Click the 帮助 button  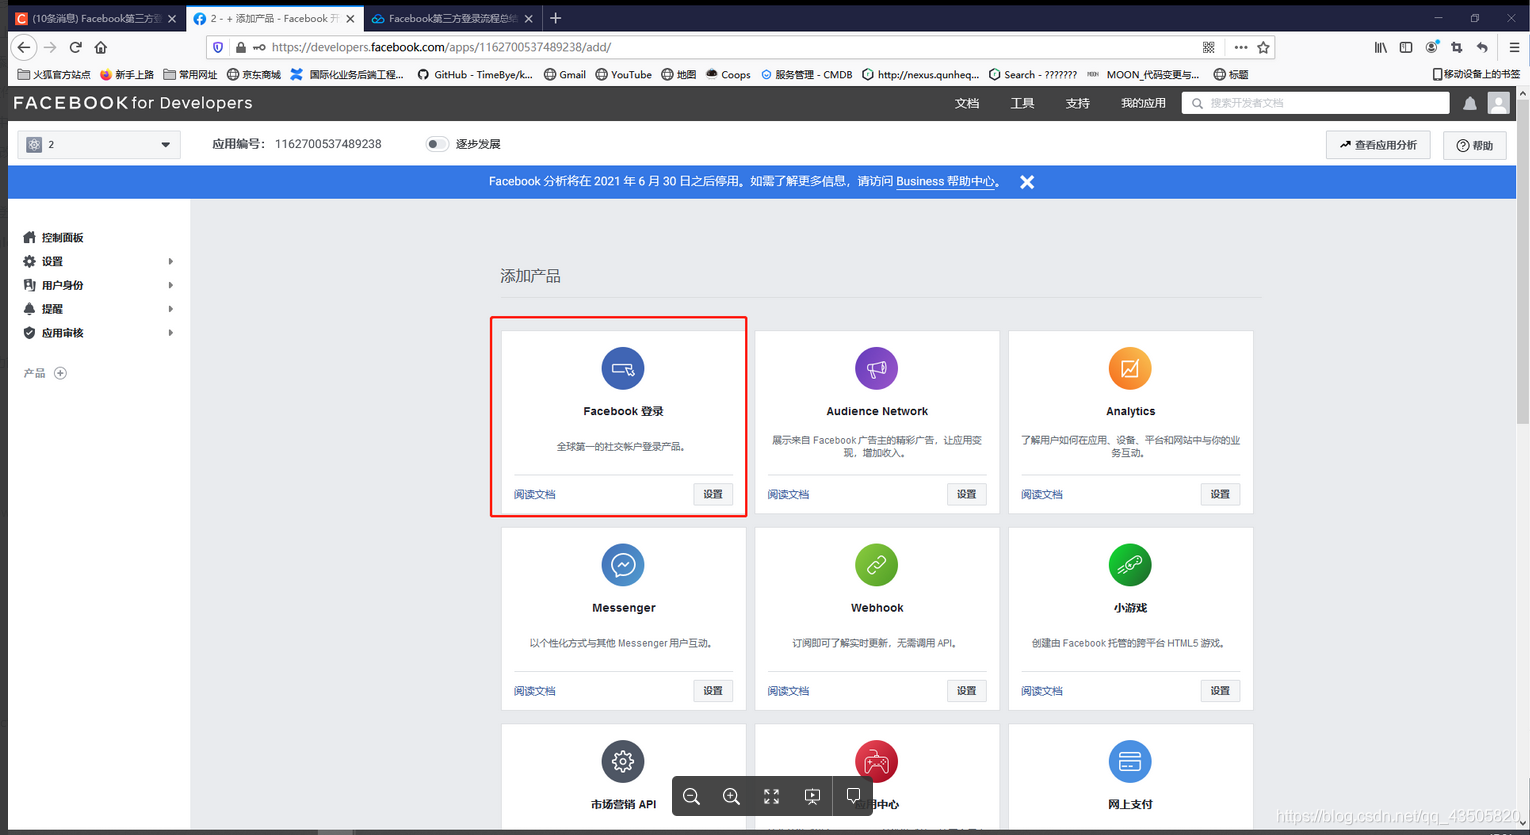click(1475, 145)
